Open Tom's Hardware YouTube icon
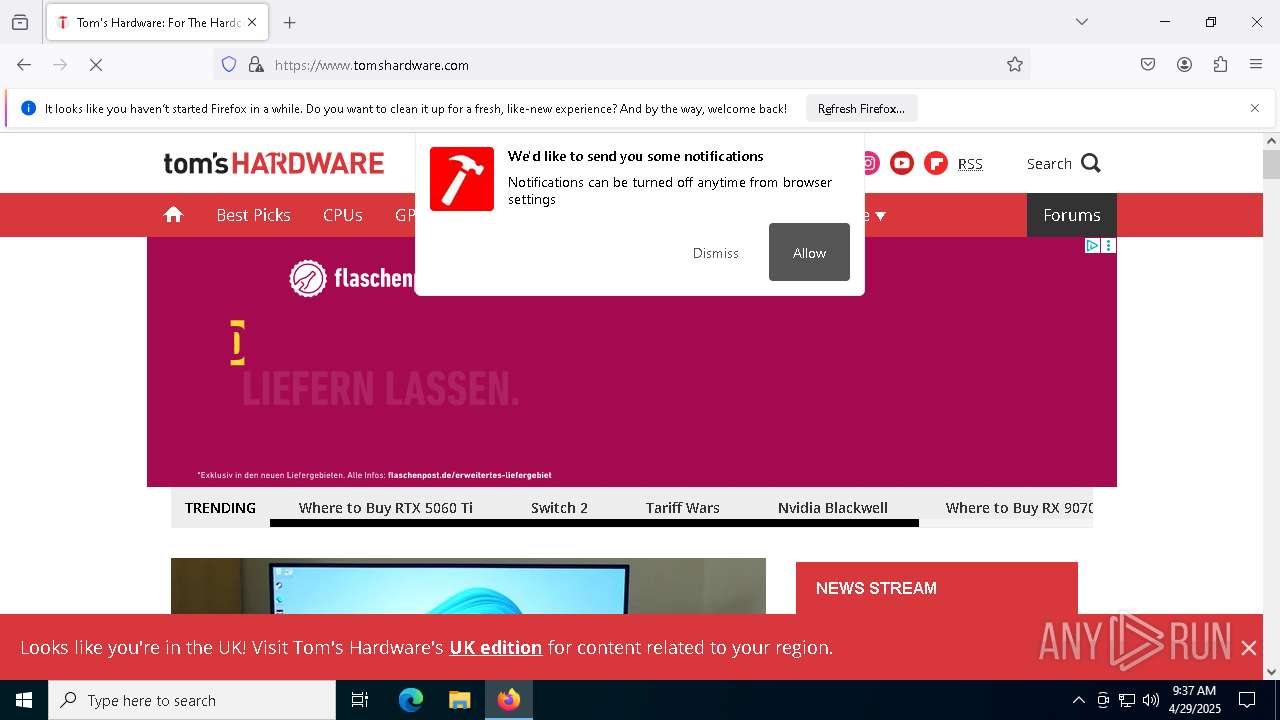Viewport: 1280px width, 720px height. point(902,163)
